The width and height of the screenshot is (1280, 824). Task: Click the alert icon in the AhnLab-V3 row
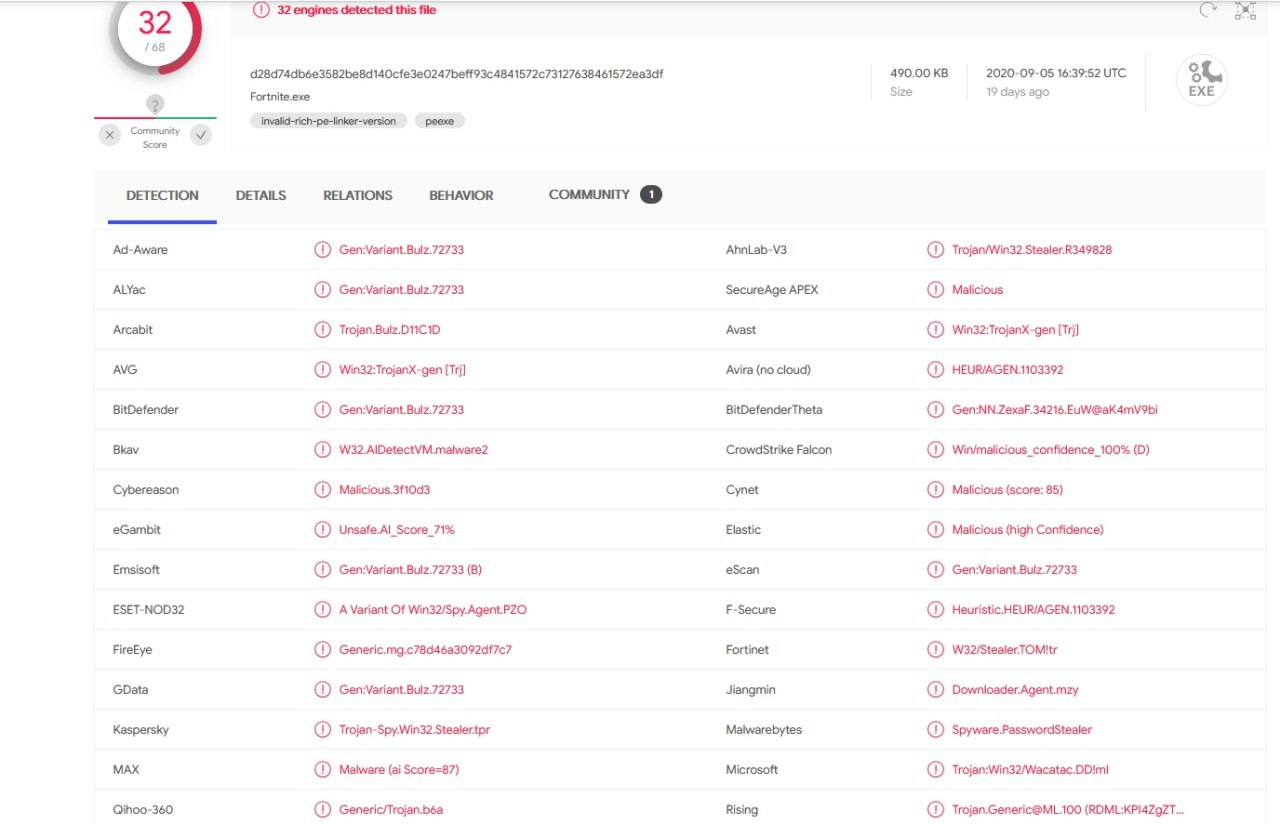[x=935, y=250]
